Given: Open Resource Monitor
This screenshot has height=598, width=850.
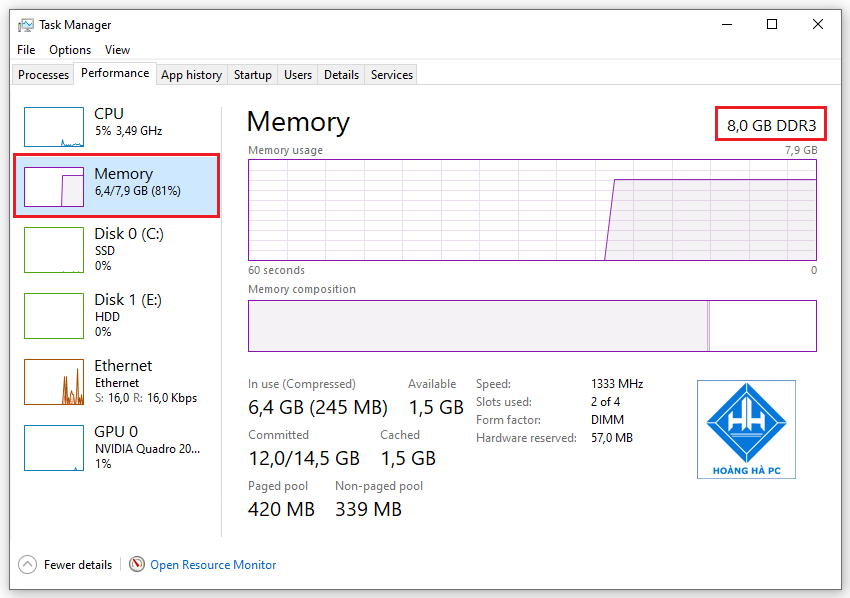Looking at the screenshot, I should point(212,564).
